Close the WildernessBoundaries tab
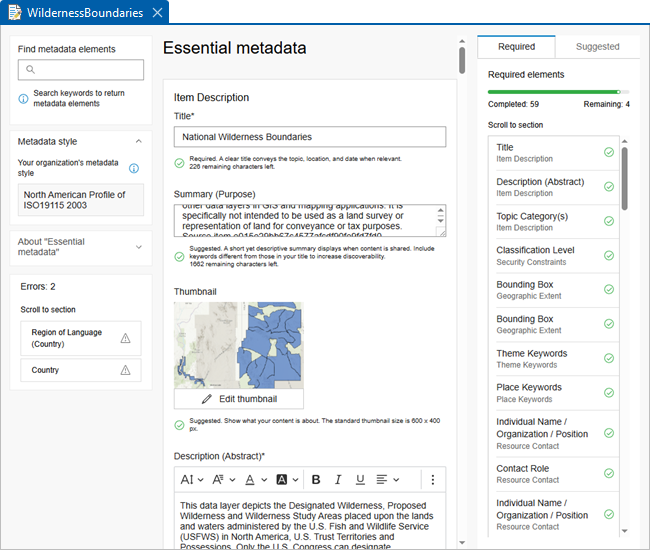Image resolution: width=650 pixels, height=550 pixels. (158, 13)
